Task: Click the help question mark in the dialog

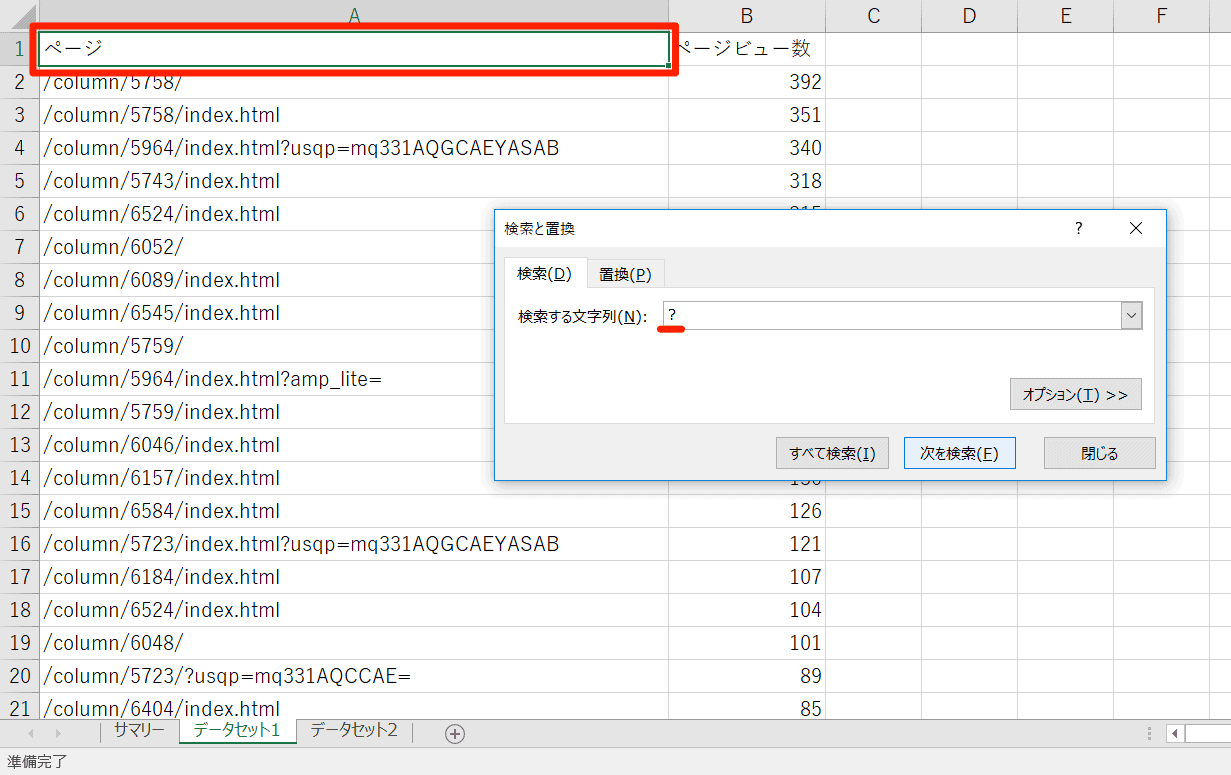Action: point(1078,229)
